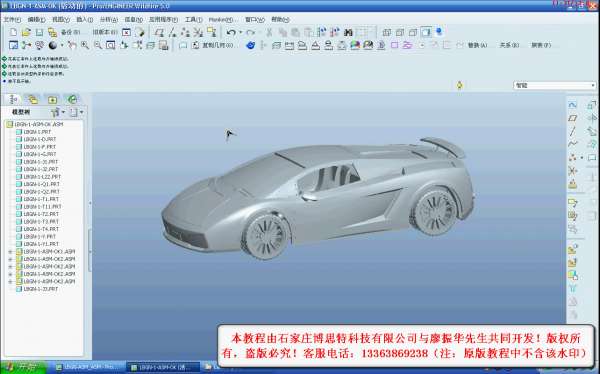Viewport: 600px width, 374px height.
Task: Click the purple square icon in second toolbar
Action: (394, 45)
